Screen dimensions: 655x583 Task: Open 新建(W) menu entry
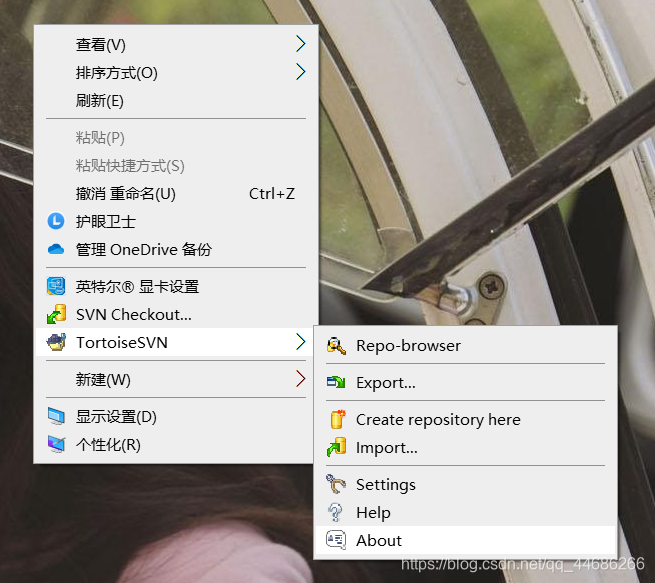[x=176, y=379]
